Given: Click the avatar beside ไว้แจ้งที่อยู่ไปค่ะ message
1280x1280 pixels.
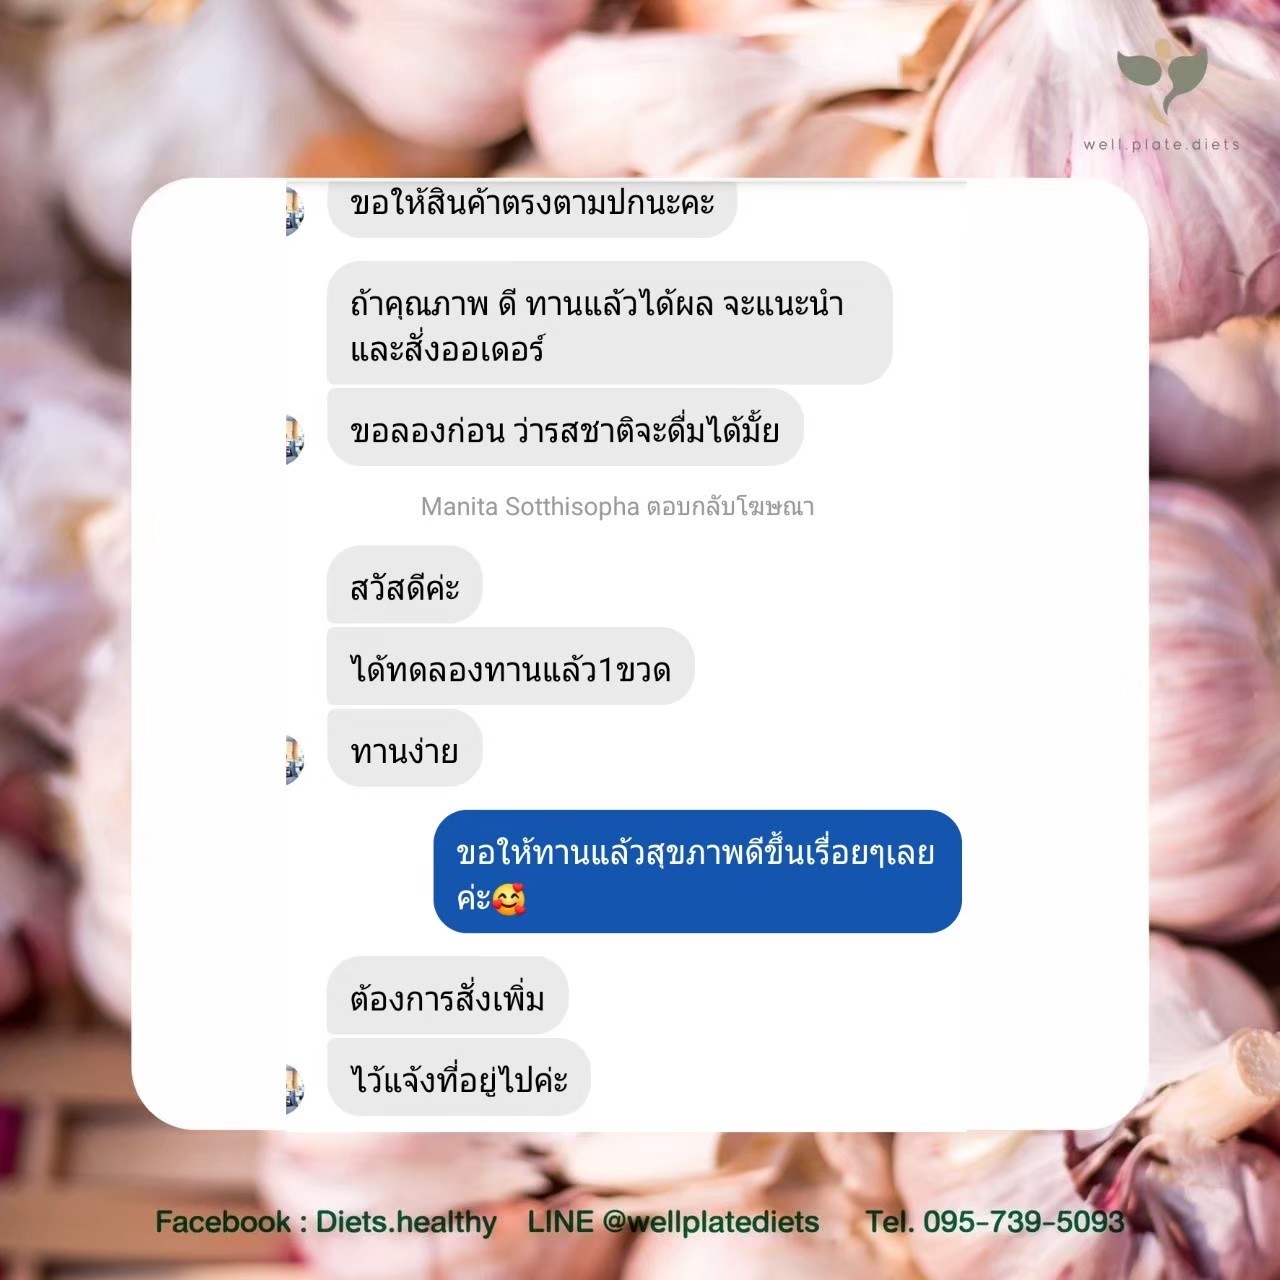Looking at the screenshot, I should coord(295,1090).
